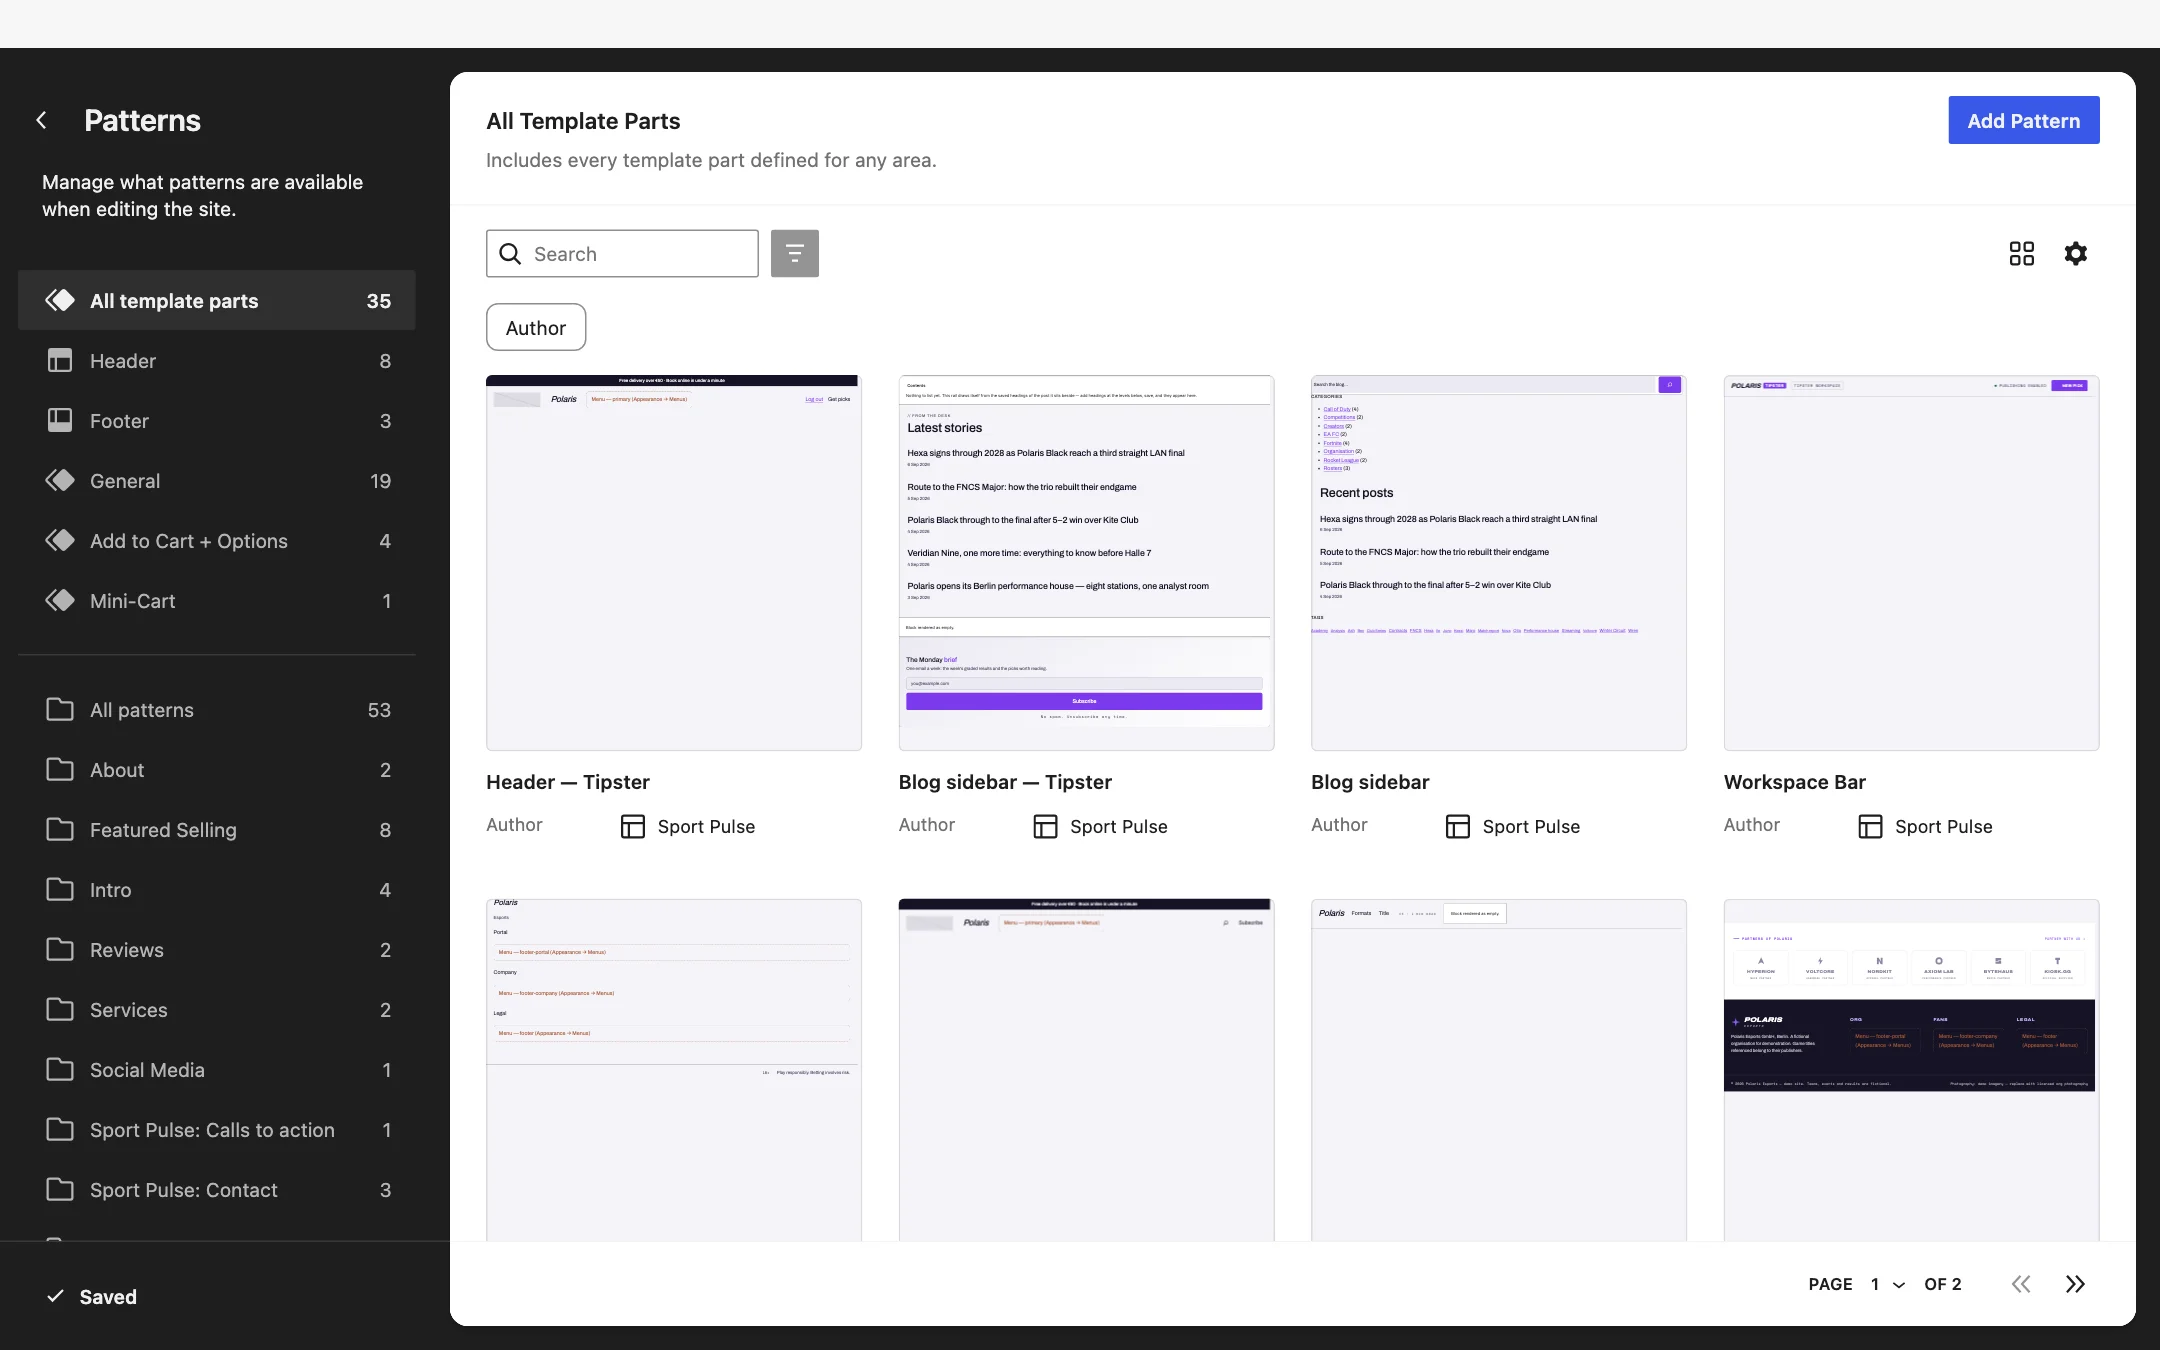Click Sport Pulse text under Blog sidebar

[x=1531, y=826]
